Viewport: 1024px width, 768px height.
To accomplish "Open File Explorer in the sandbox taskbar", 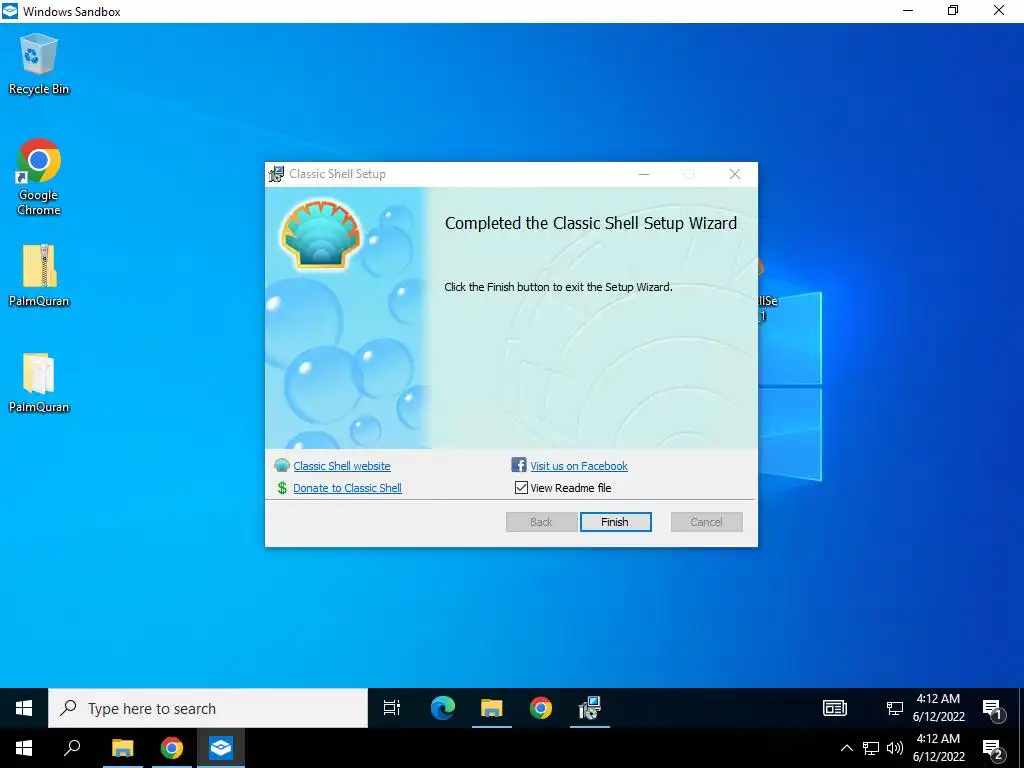I will pyautogui.click(x=492, y=708).
